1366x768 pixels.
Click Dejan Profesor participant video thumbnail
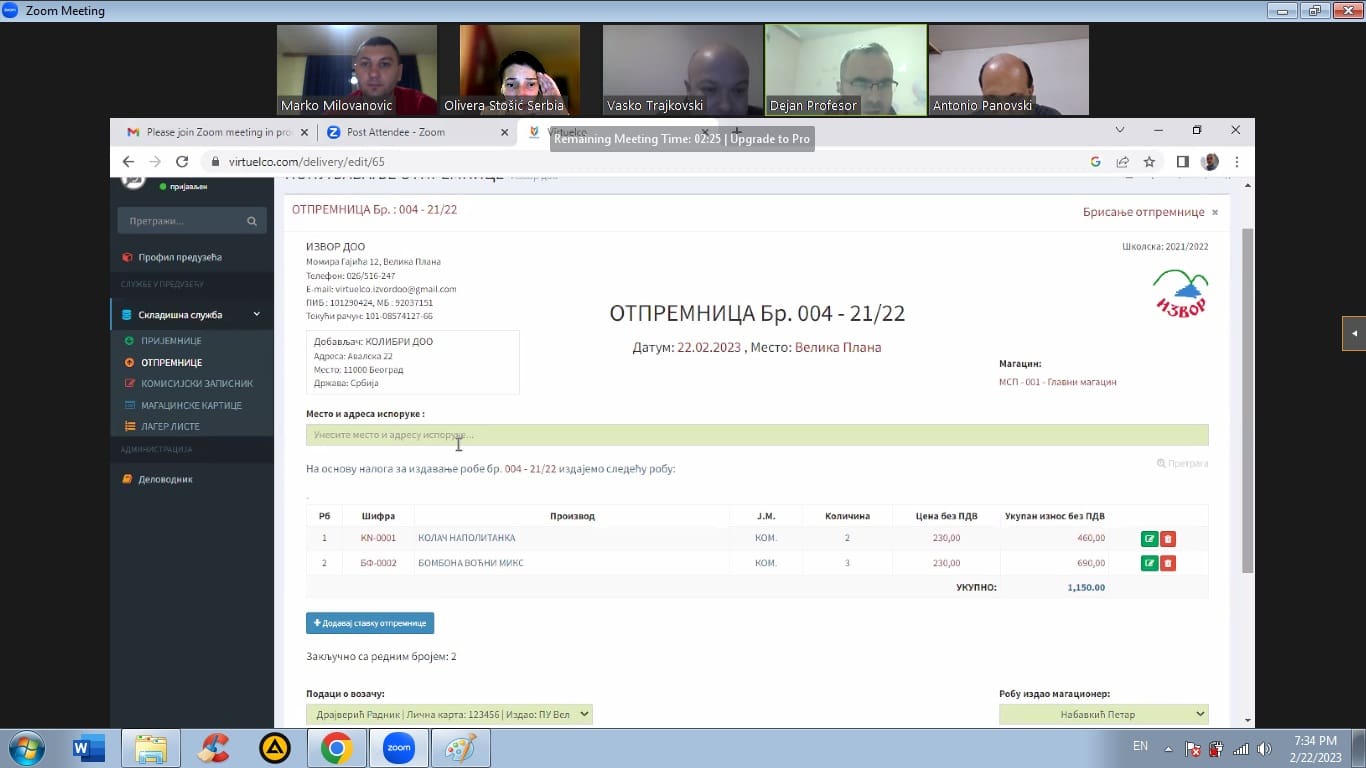coord(845,70)
